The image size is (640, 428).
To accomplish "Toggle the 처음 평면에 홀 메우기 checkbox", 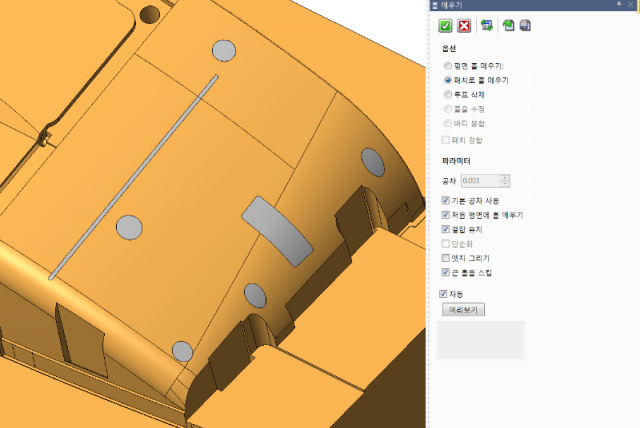I will [x=446, y=215].
